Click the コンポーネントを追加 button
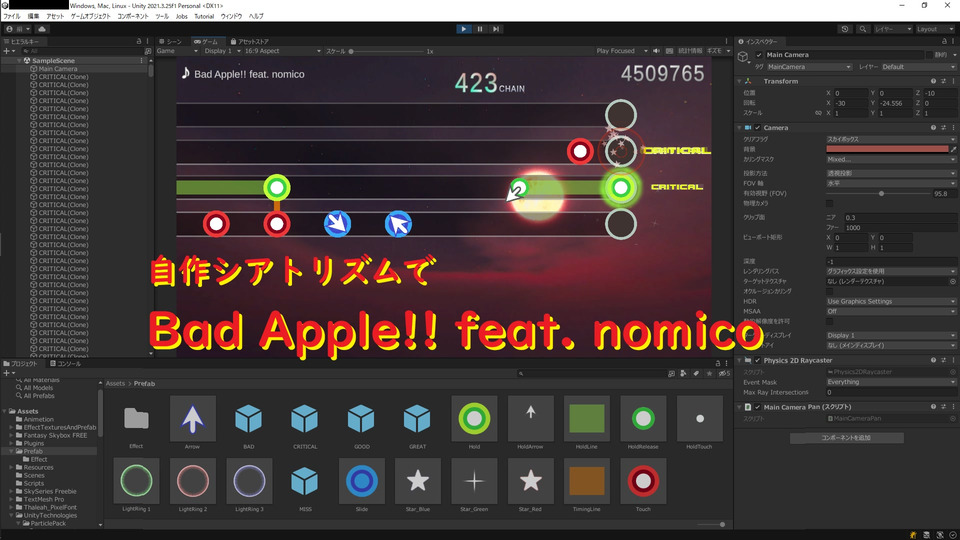This screenshot has height=540, width=960. coord(846,438)
